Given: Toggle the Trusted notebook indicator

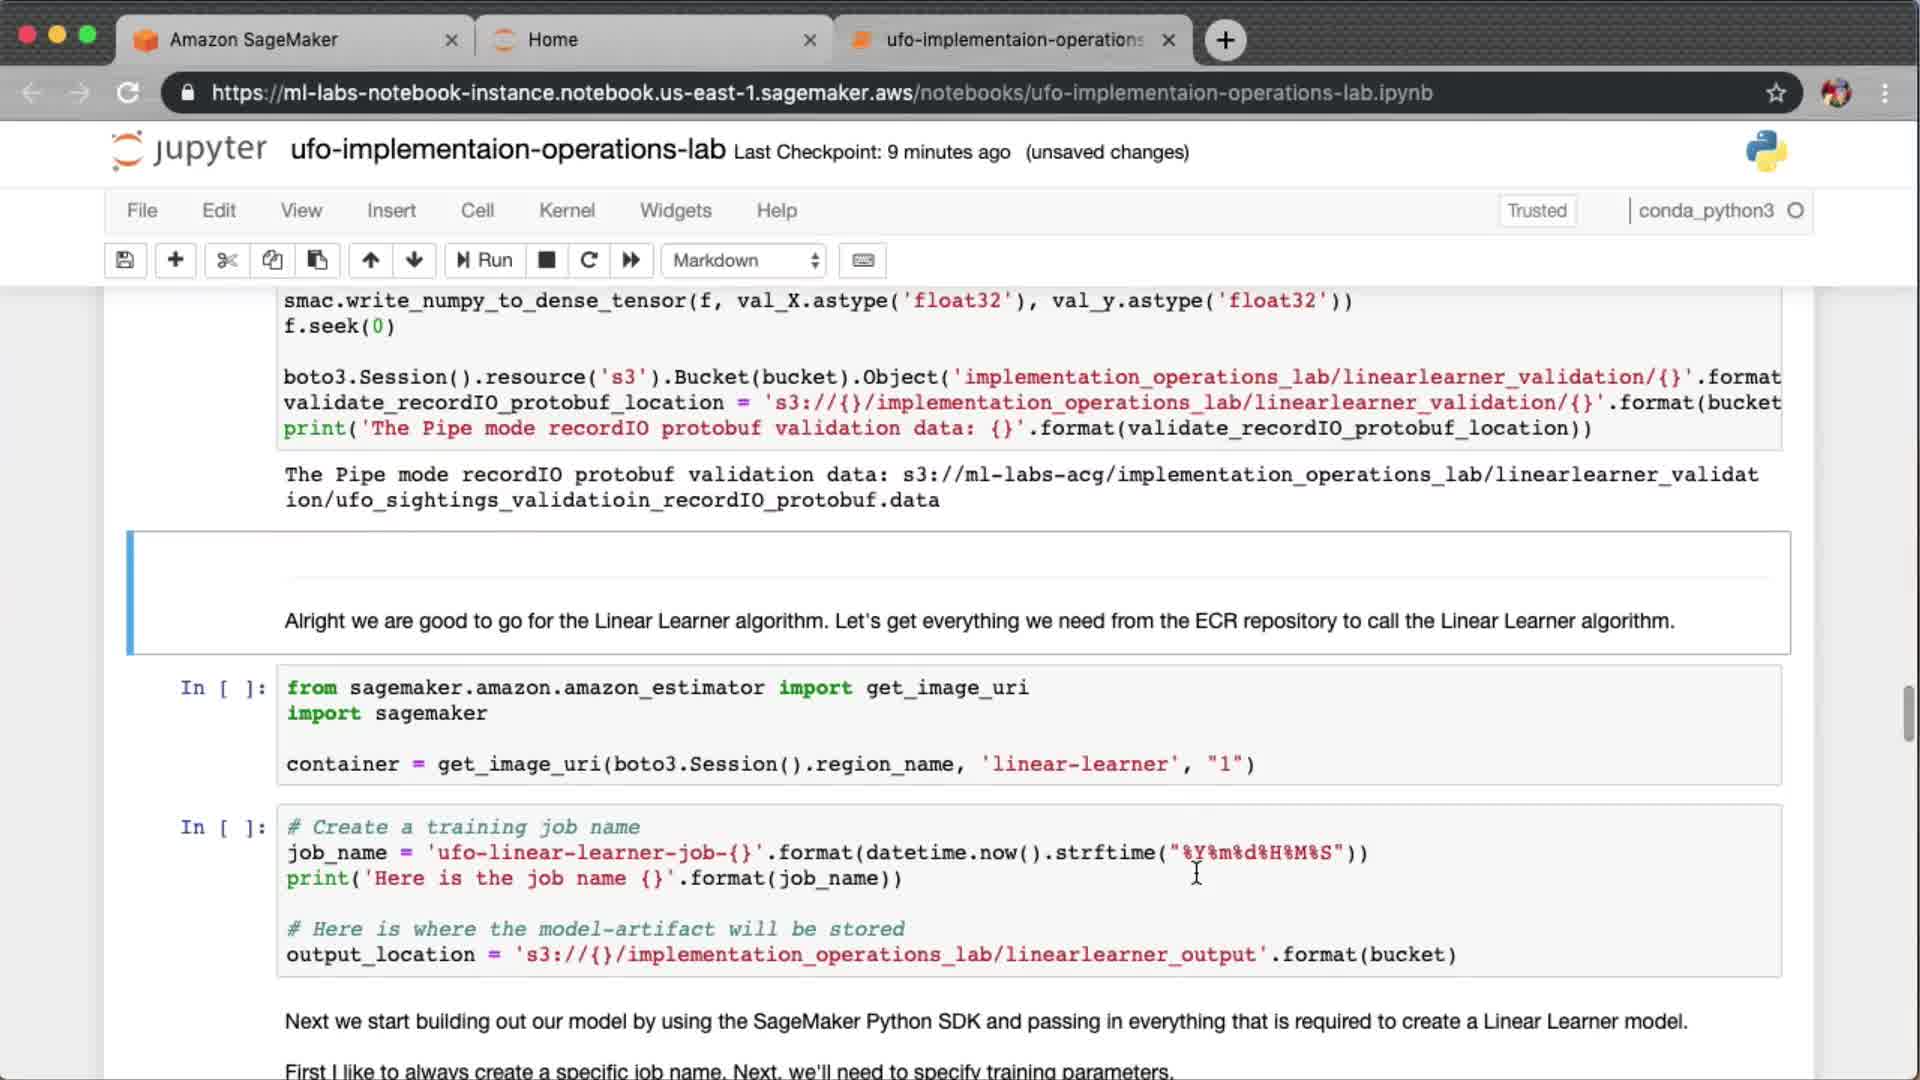Looking at the screenshot, I should [1536, 211].
